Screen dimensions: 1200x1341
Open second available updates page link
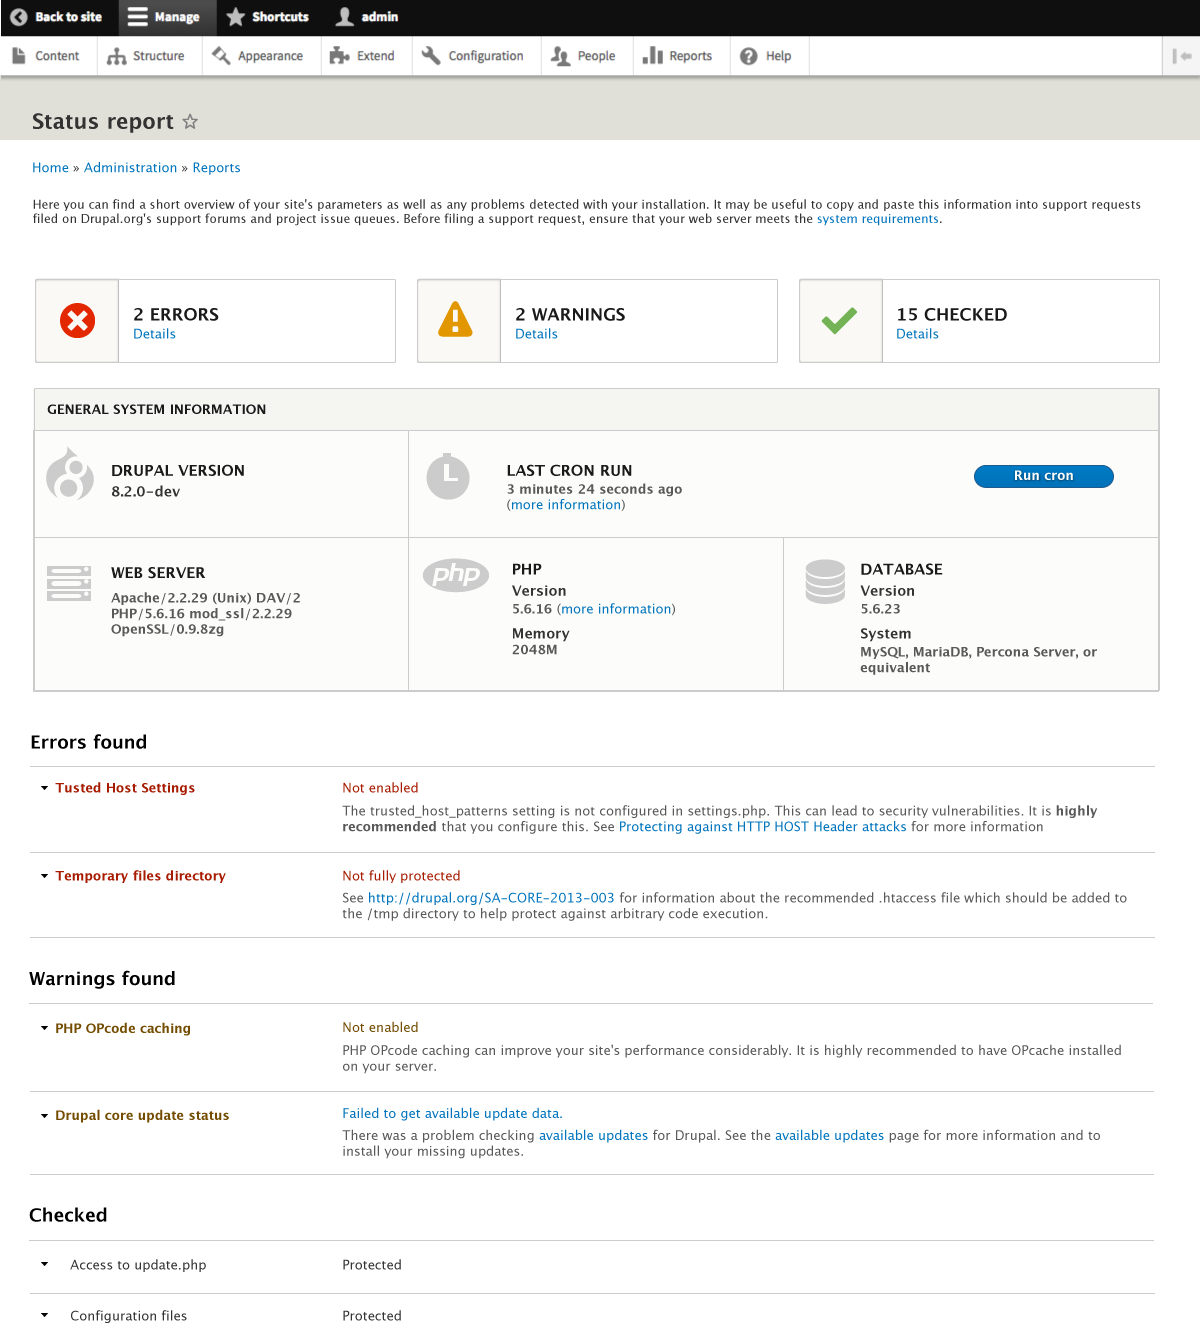point(829,1136)
